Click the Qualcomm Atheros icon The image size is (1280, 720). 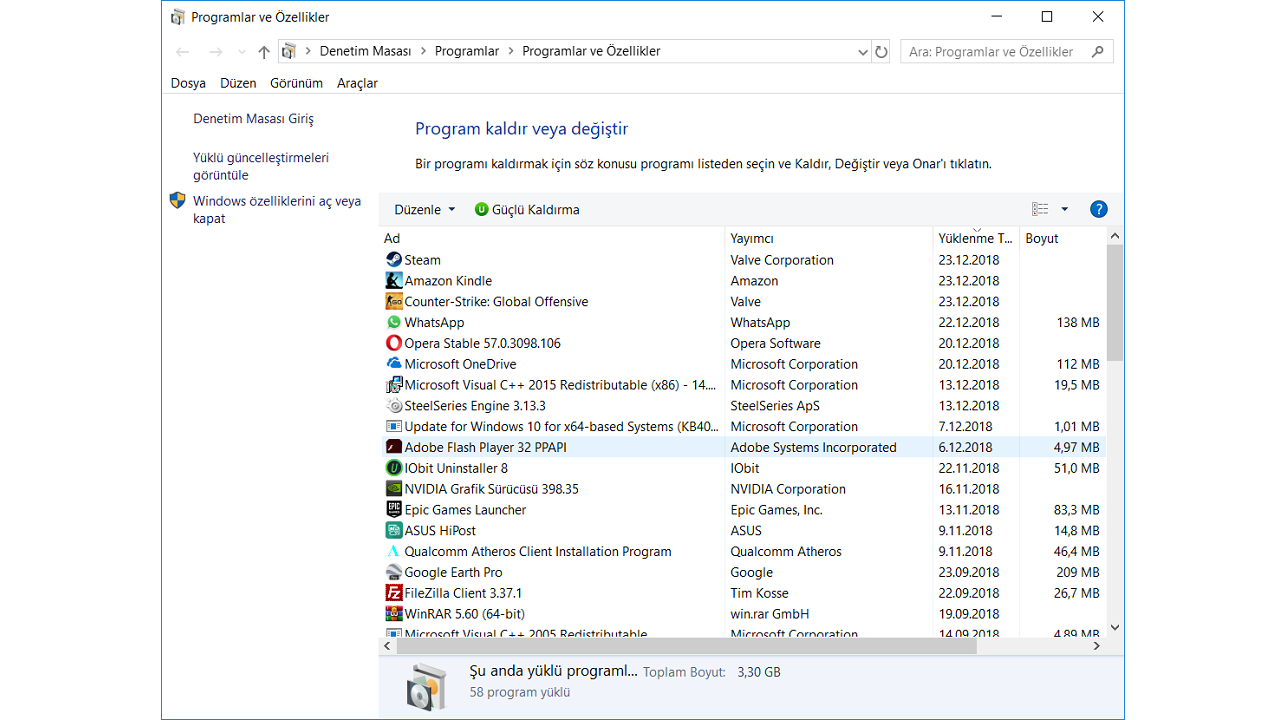(394, 552)
